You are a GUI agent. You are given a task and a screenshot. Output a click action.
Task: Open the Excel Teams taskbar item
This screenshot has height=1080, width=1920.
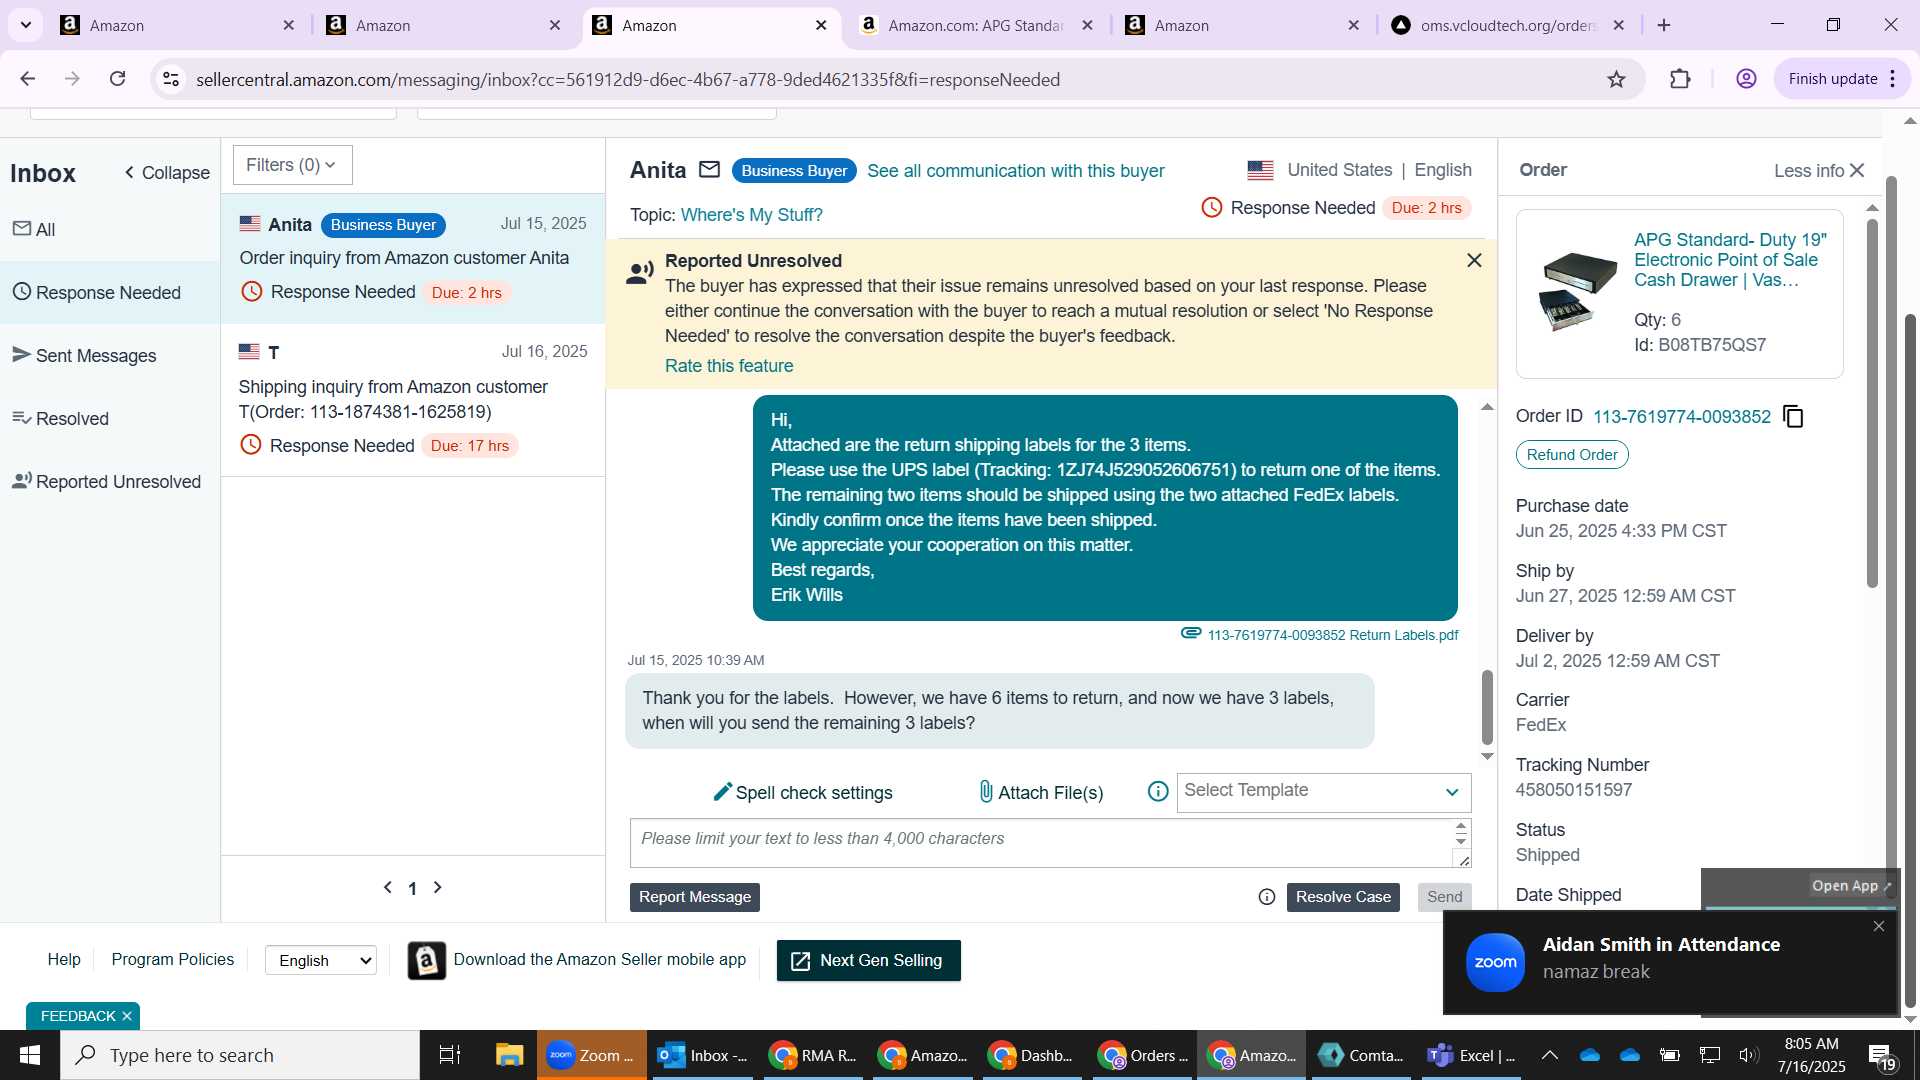(1471, 1055)
